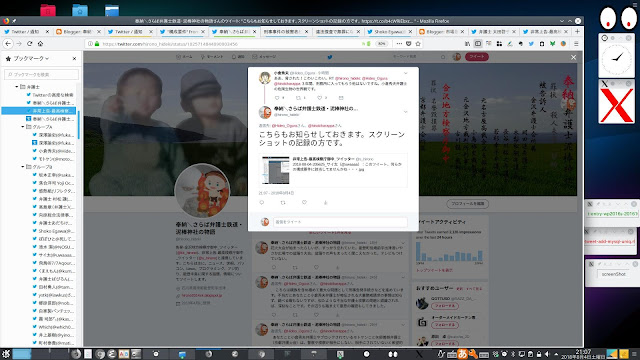Open the red folder desktop icon
The height and width of the screenshot is (360, 640).
point(48,10)
